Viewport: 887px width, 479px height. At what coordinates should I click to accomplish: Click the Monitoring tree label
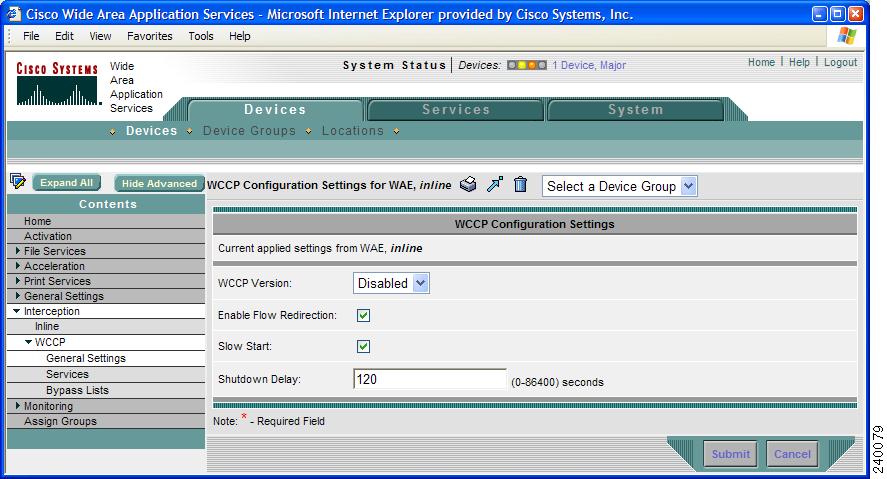tap(48, 406)
